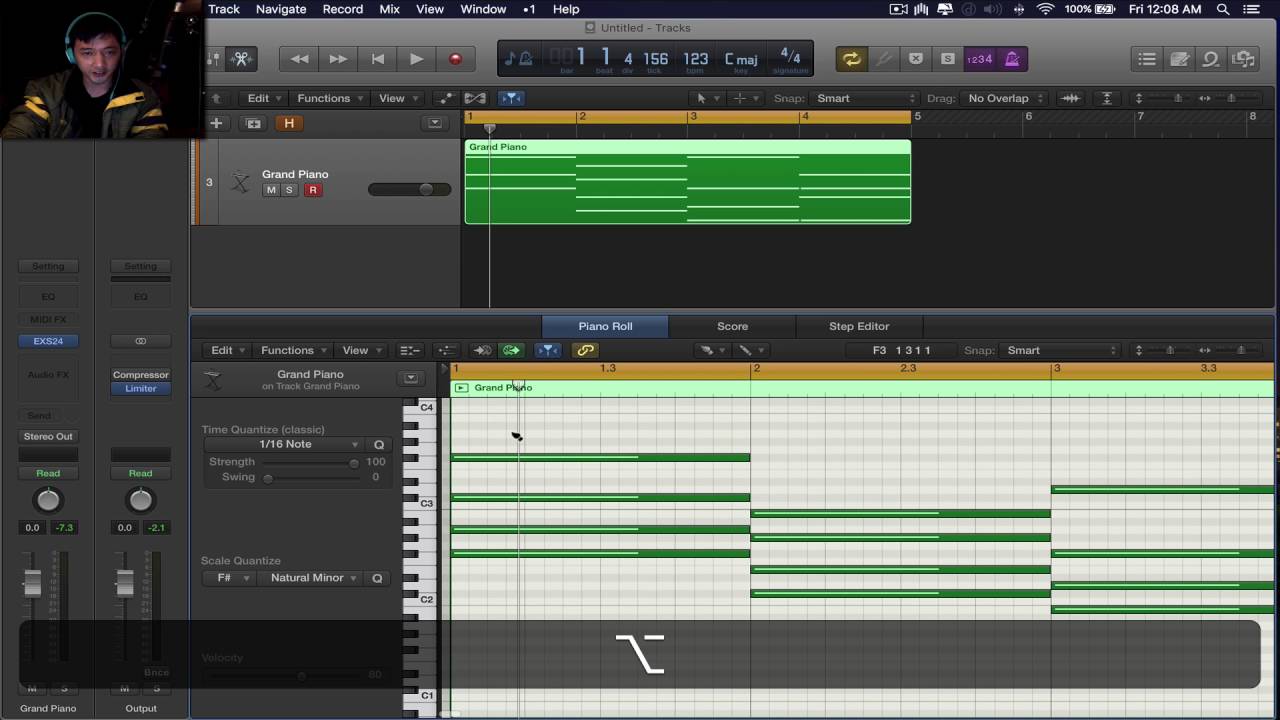Viewport: 1280px width, 720px height.
Task: Open the Time Quantize 1/16 Note dropdown
Action: tap(285, 444)
